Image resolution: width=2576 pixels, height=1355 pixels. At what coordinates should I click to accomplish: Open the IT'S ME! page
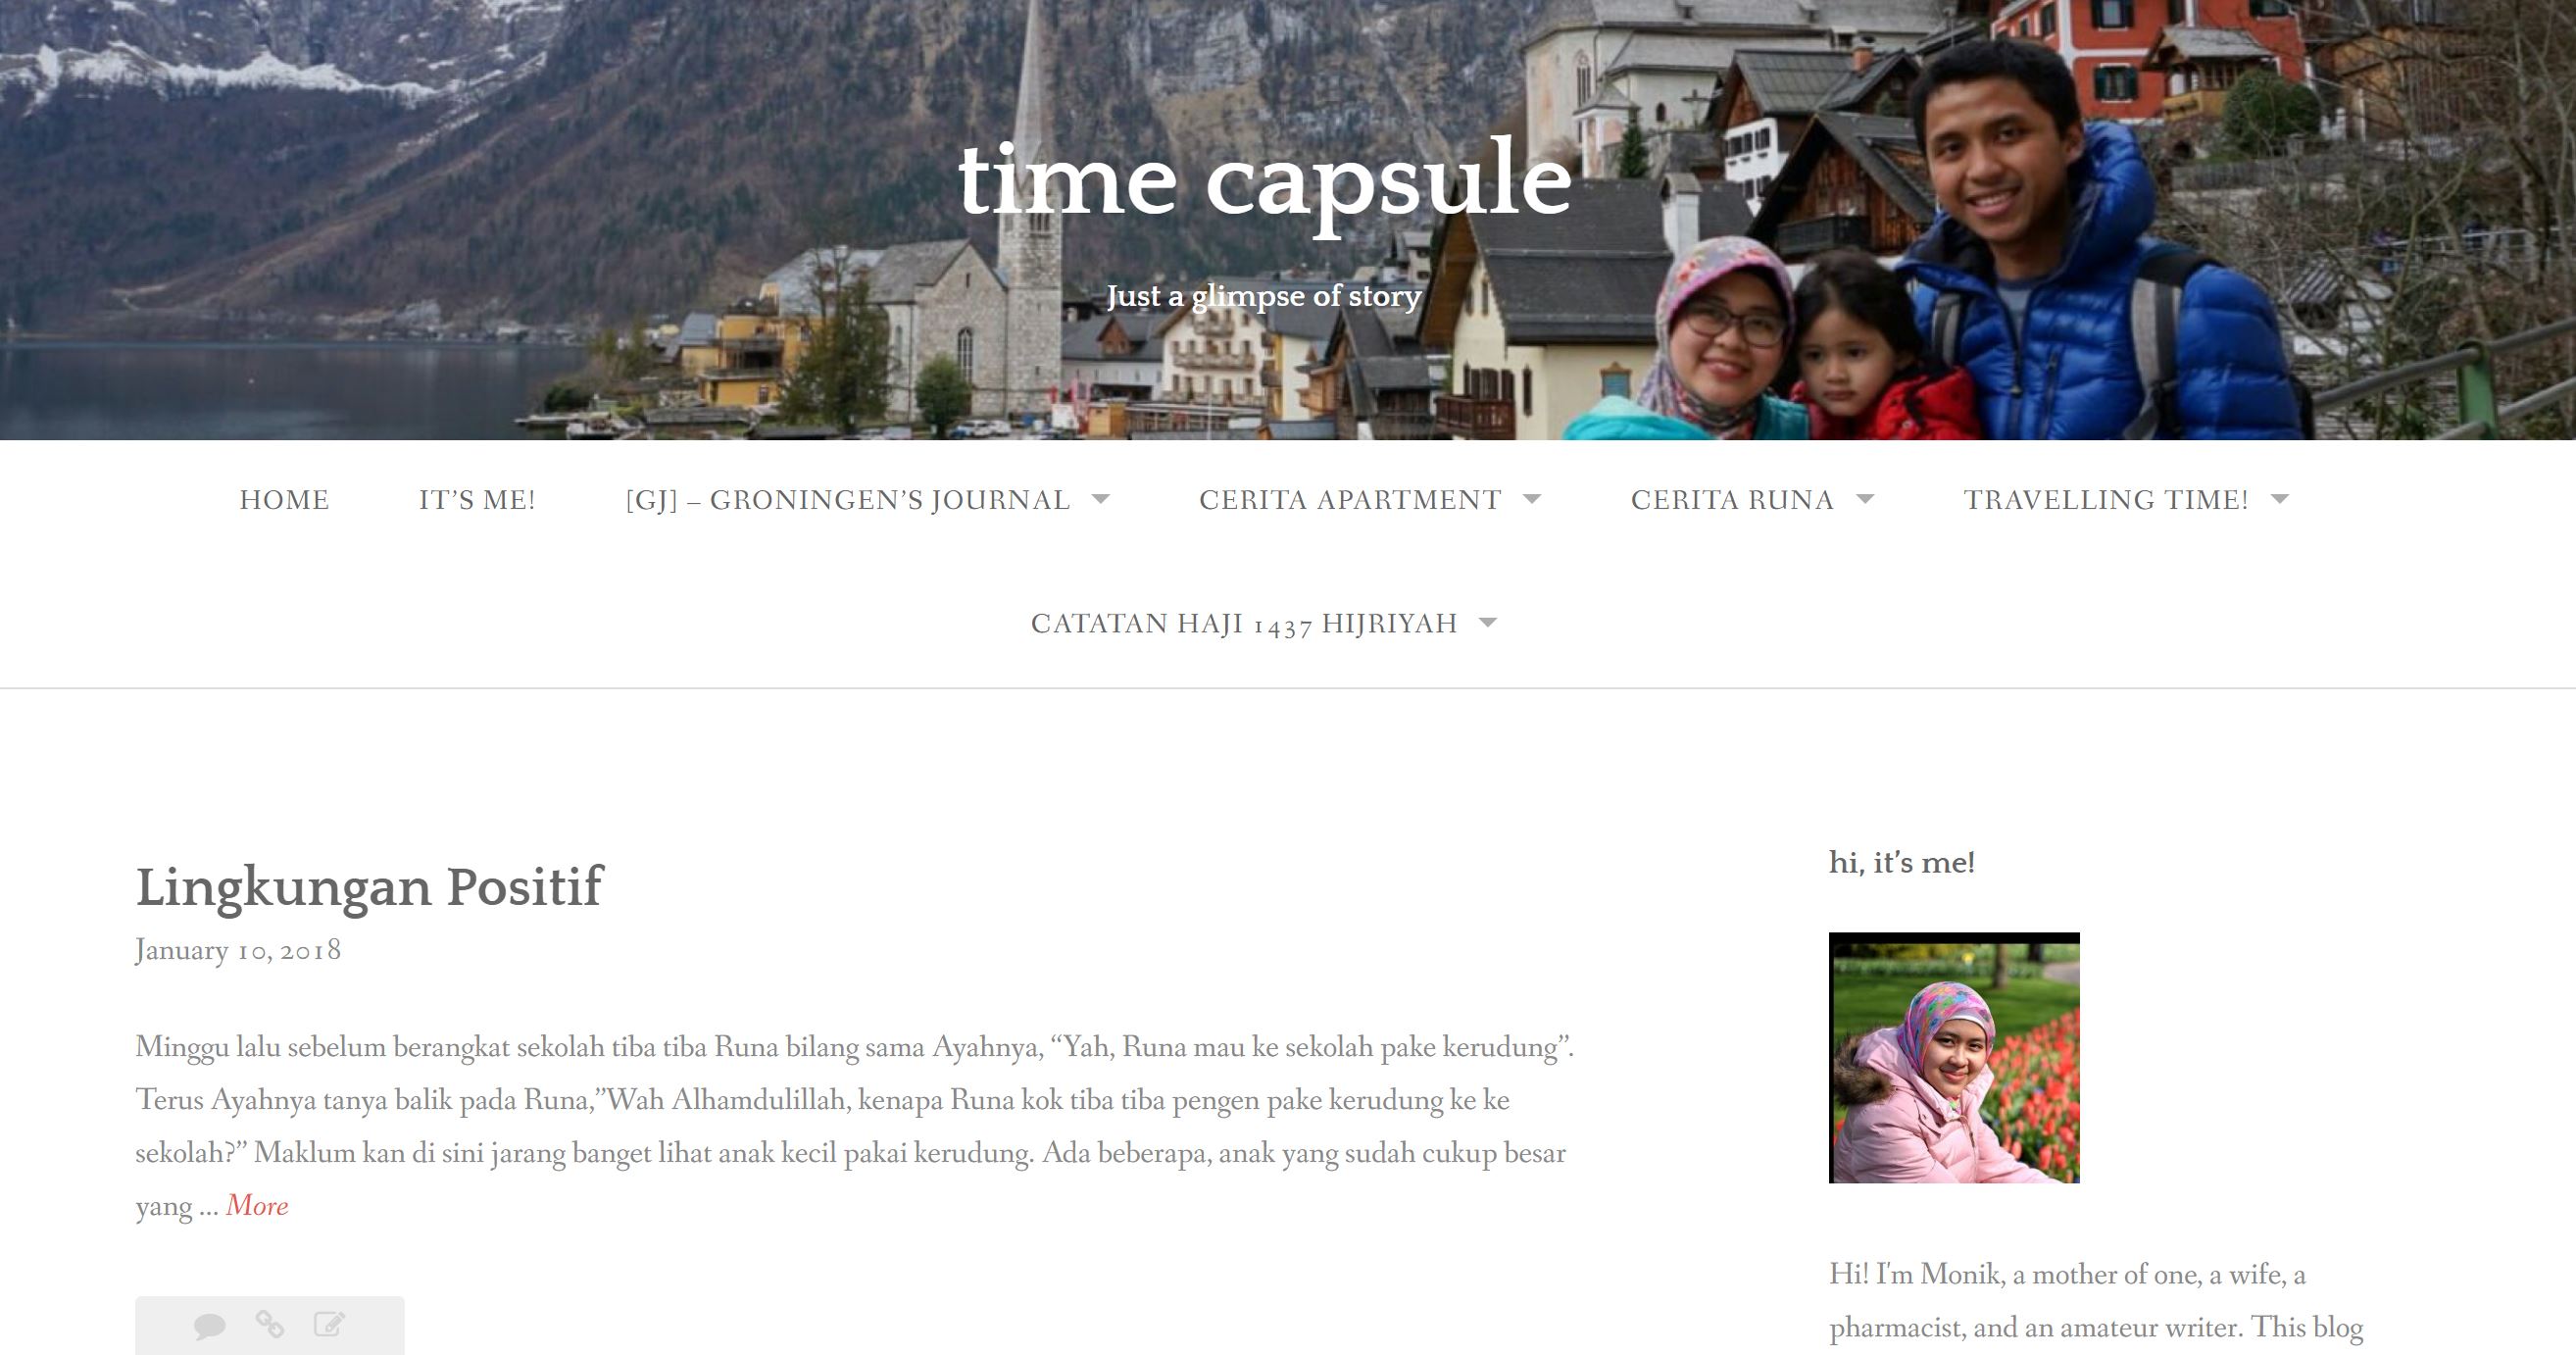point(477,500)
